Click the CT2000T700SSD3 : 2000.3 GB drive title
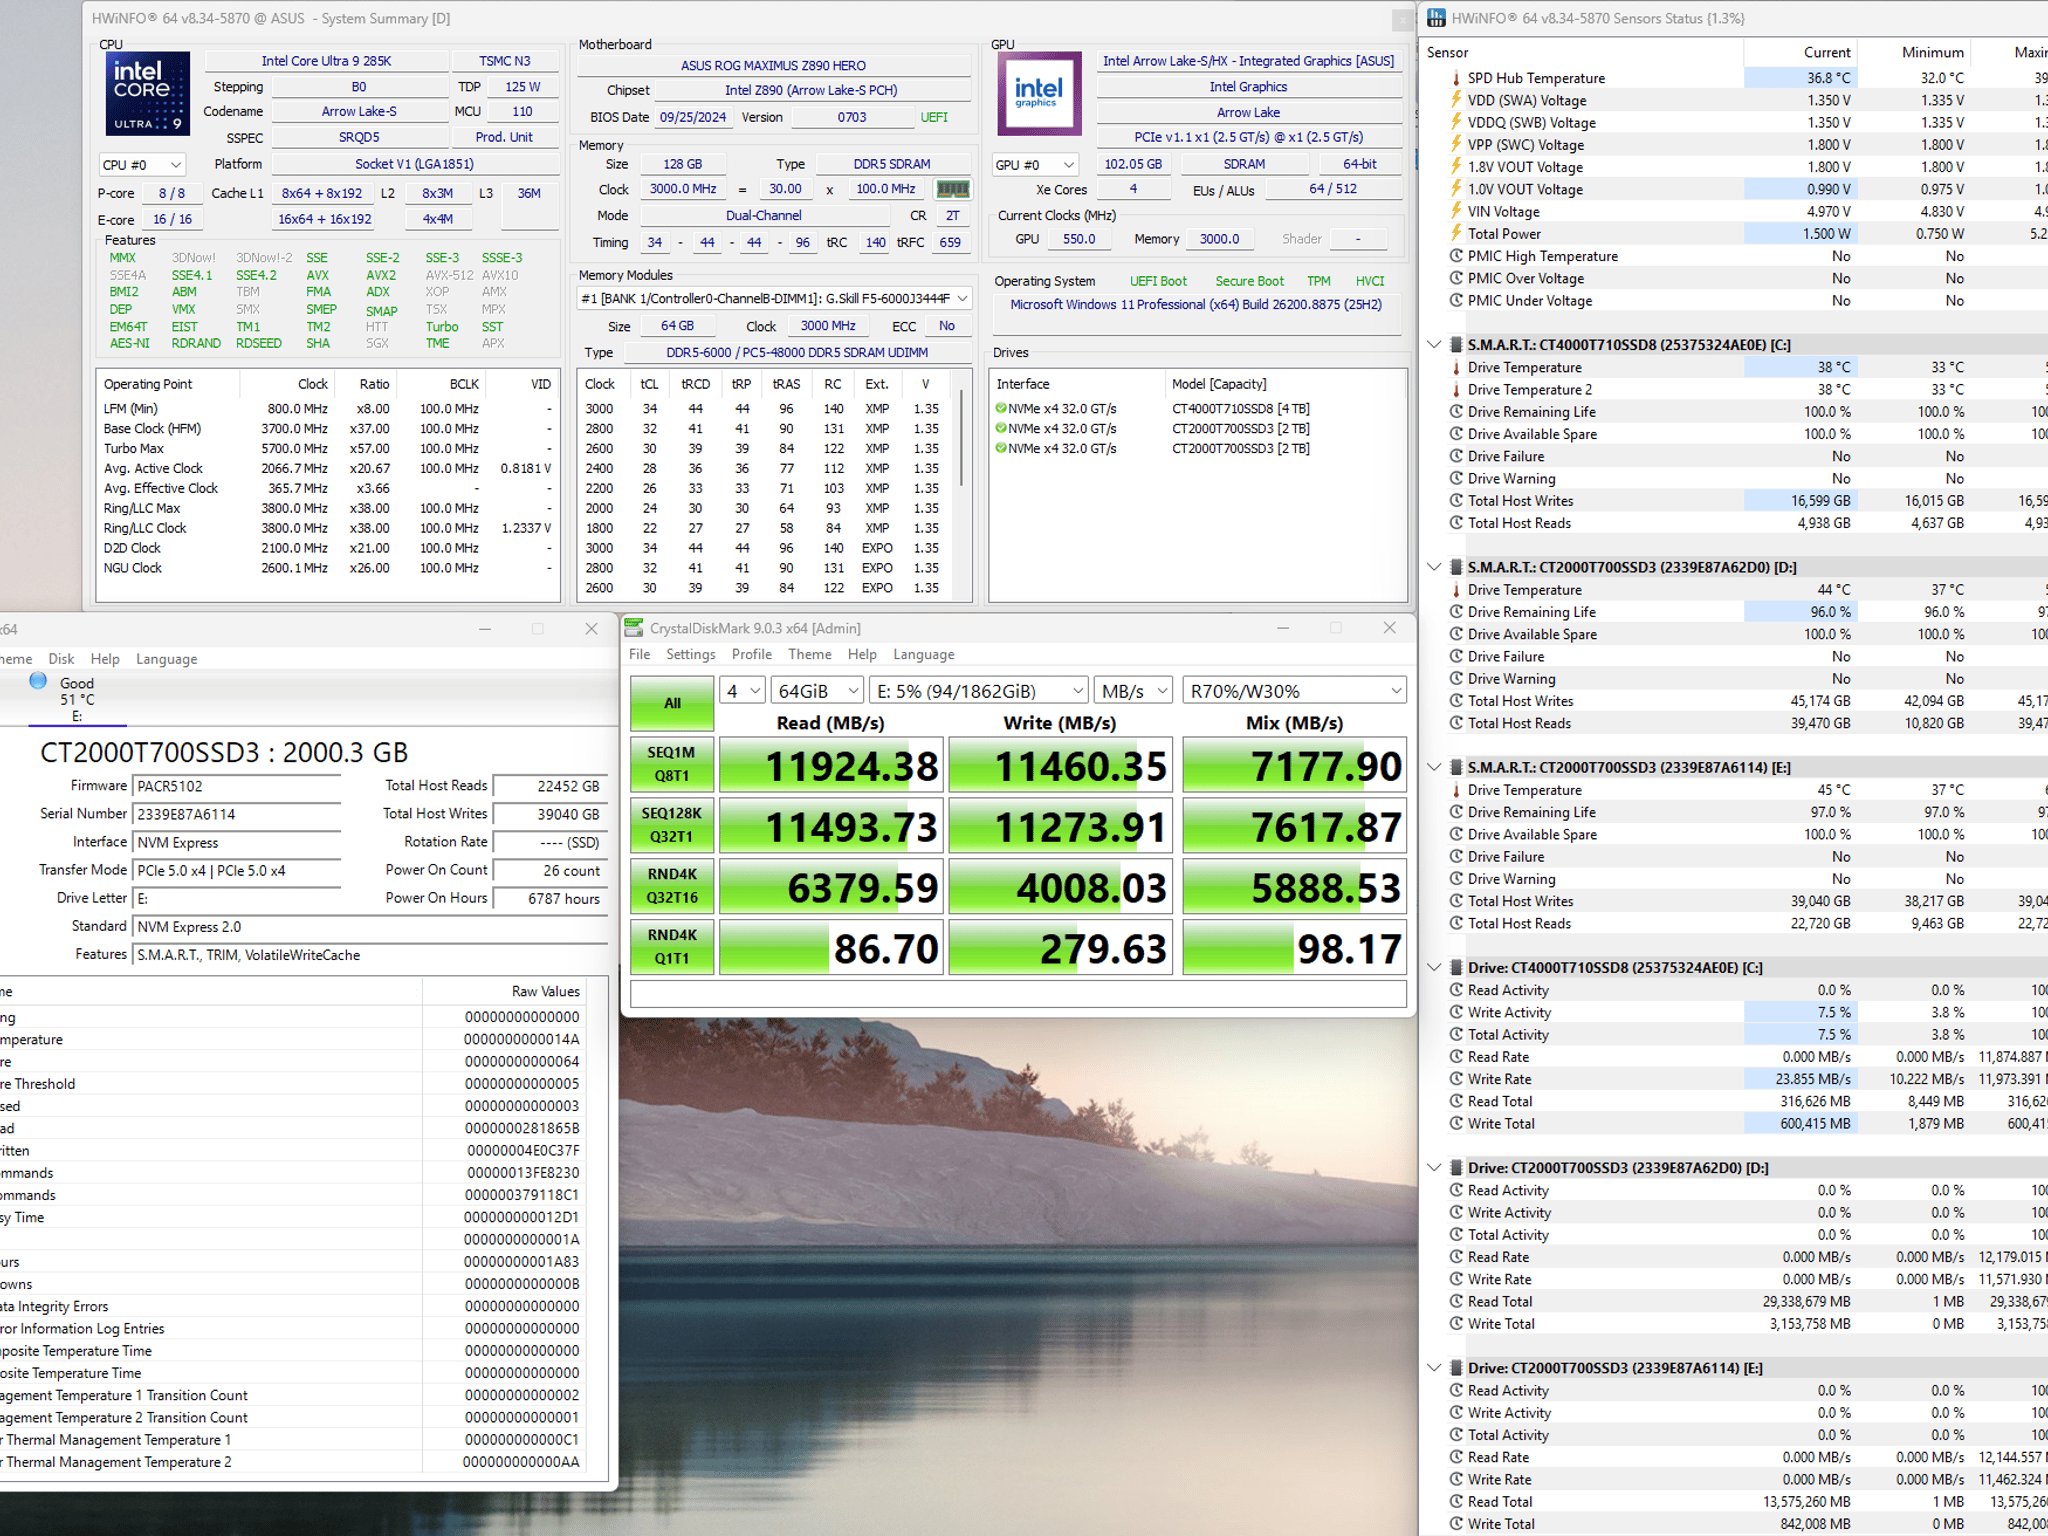Viewport: 2048px width, 1536px height. coord(224,752)
